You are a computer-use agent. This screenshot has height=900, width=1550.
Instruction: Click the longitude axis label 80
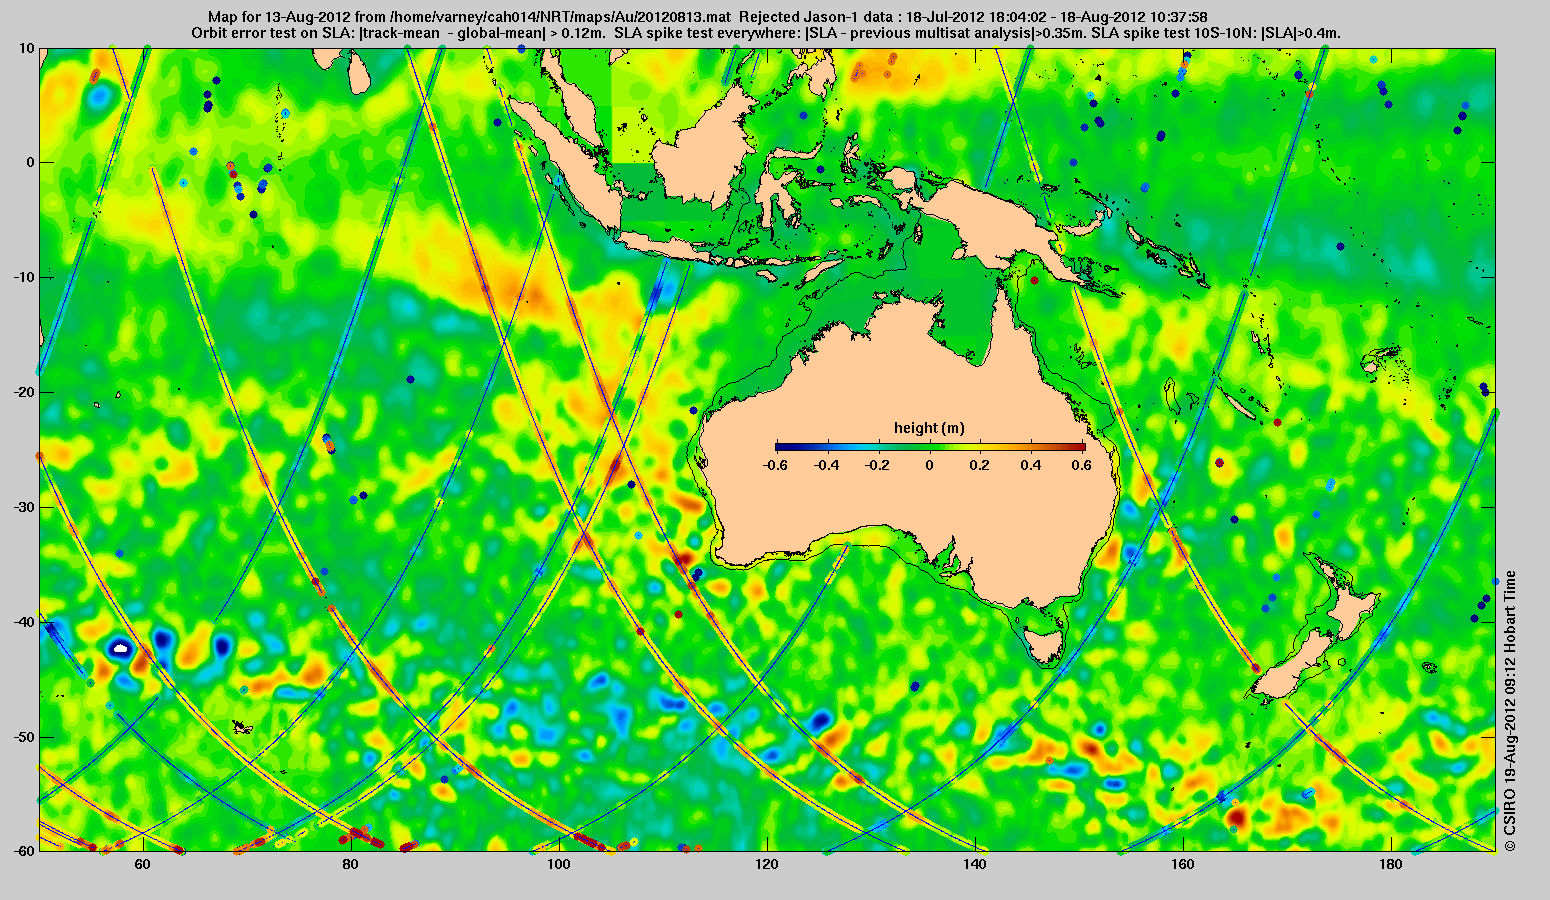[x=351, y=864]
